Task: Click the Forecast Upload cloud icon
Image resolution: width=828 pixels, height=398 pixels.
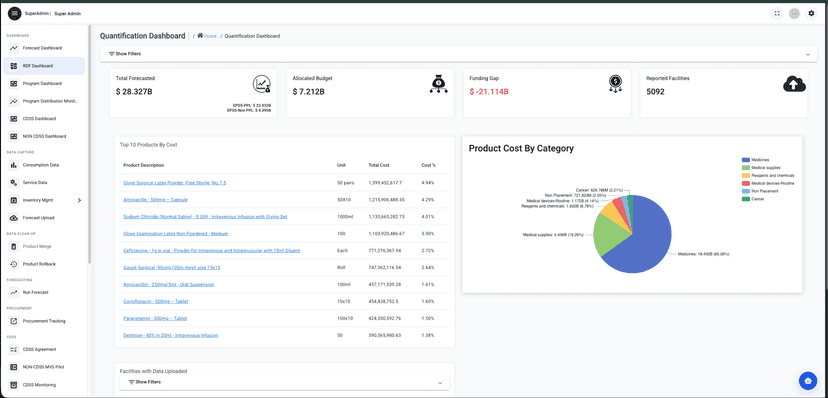Action: coord(14,217)
